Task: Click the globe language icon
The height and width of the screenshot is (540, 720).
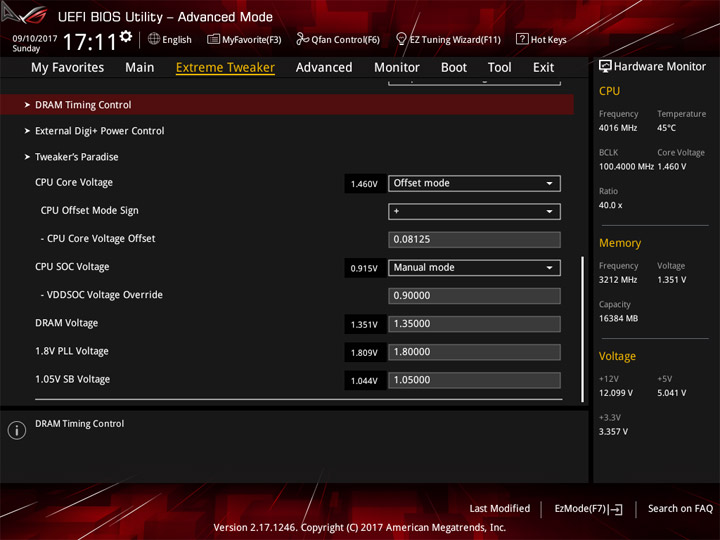Action: tap(154, 39)
